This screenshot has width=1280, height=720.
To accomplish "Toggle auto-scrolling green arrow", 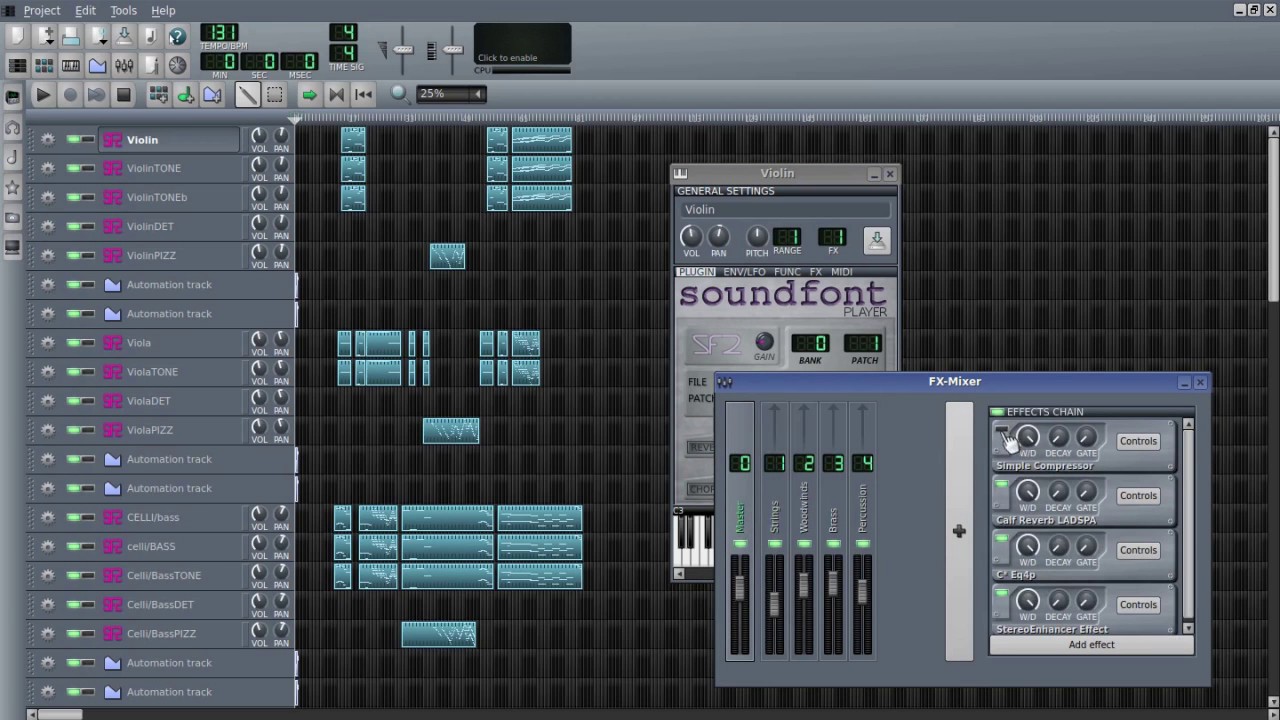I will pos(309,95).
